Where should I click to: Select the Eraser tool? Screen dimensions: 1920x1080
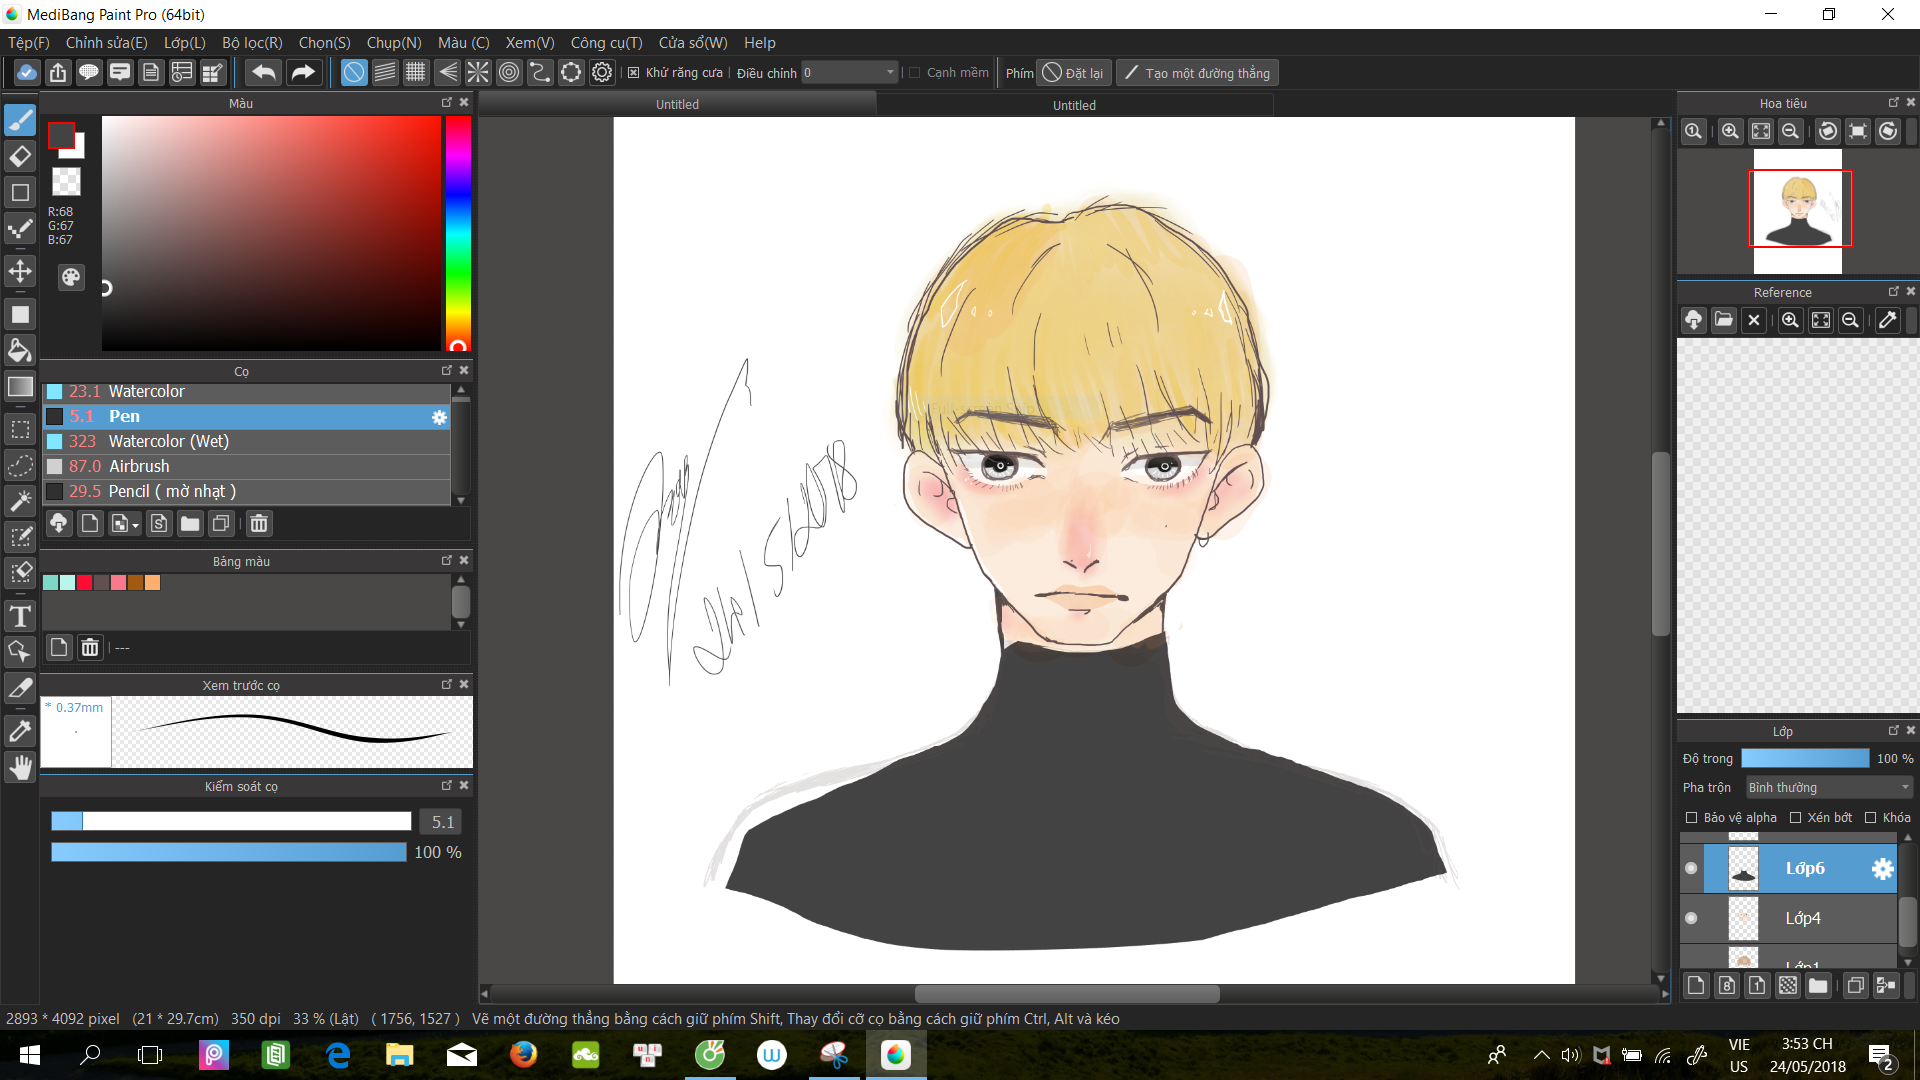(x=20, y=156)
